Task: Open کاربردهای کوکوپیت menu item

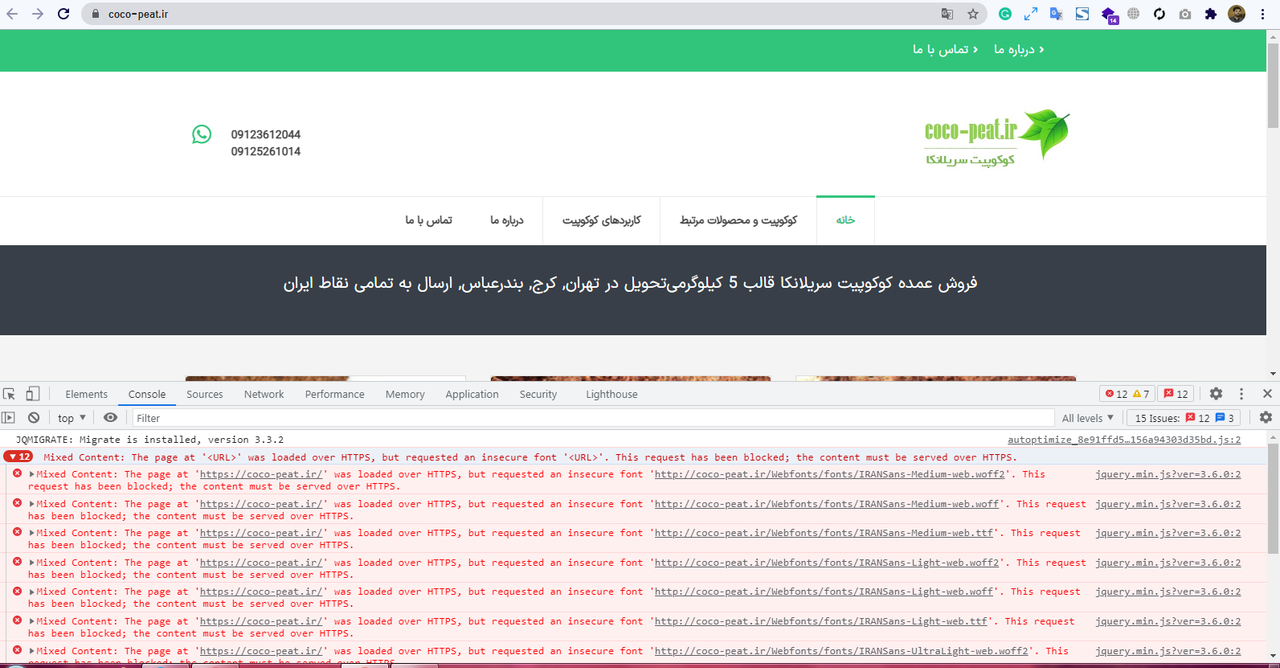Action: (601, 220)
